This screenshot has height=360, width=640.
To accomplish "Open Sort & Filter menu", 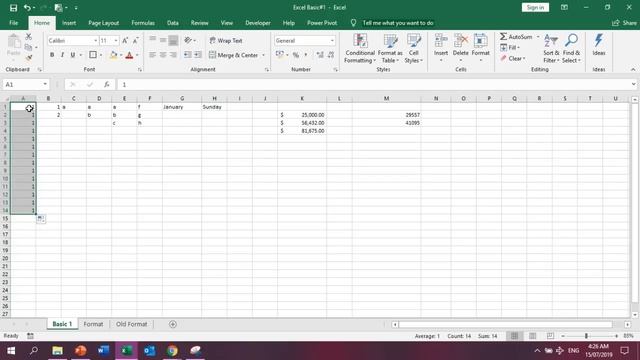I will 551,49.
